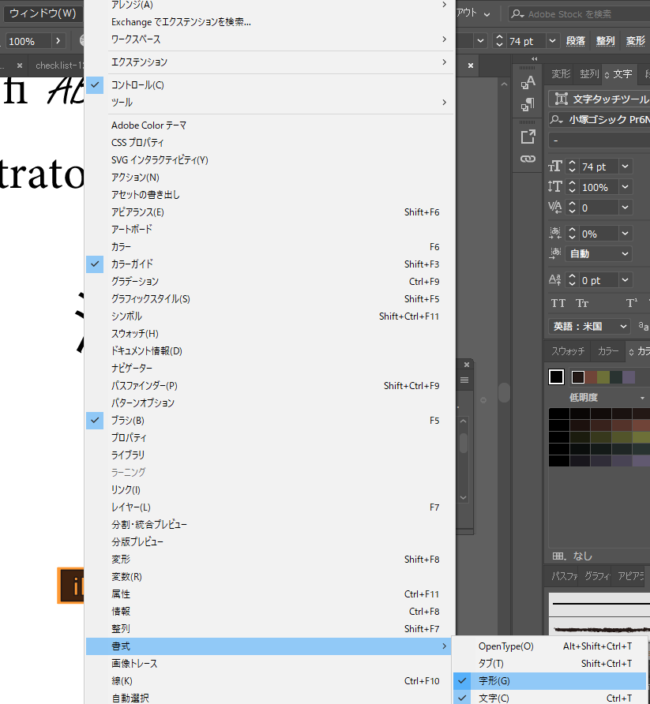
Task: Switch to the 文字 panel tab
Action: (622, 74)
